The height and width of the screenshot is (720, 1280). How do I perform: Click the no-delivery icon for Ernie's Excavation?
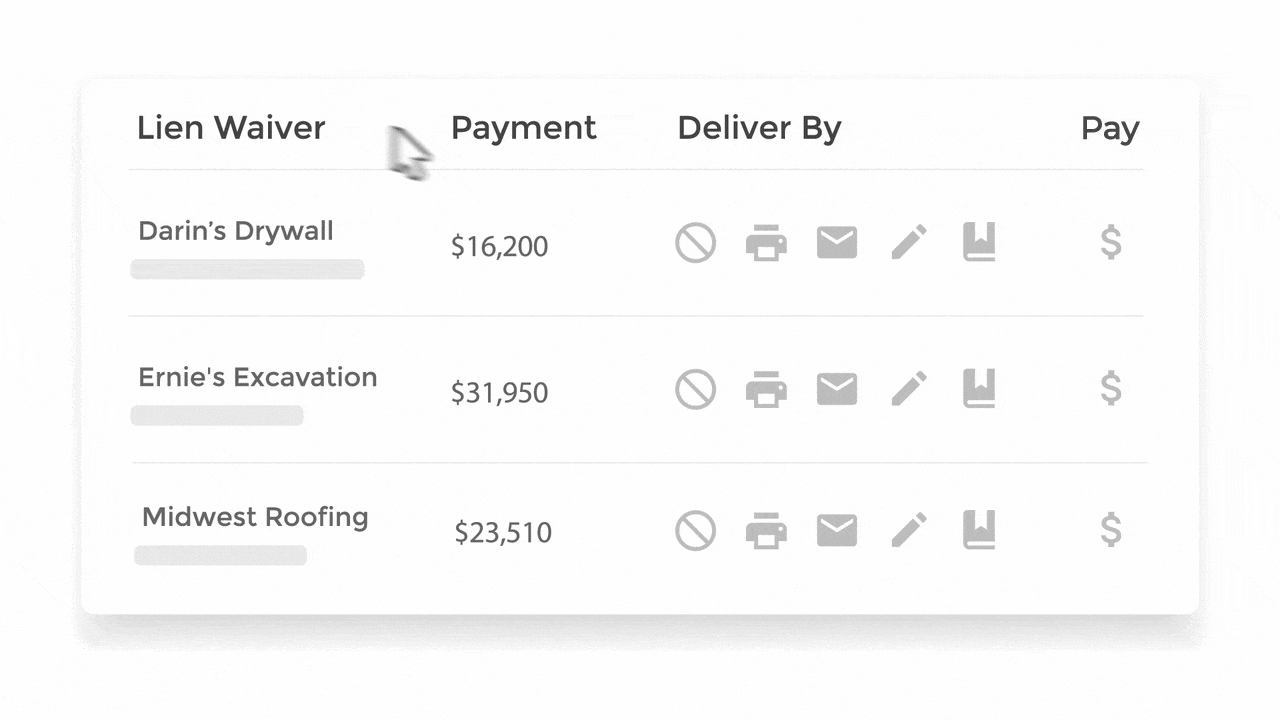coord(695,388)
